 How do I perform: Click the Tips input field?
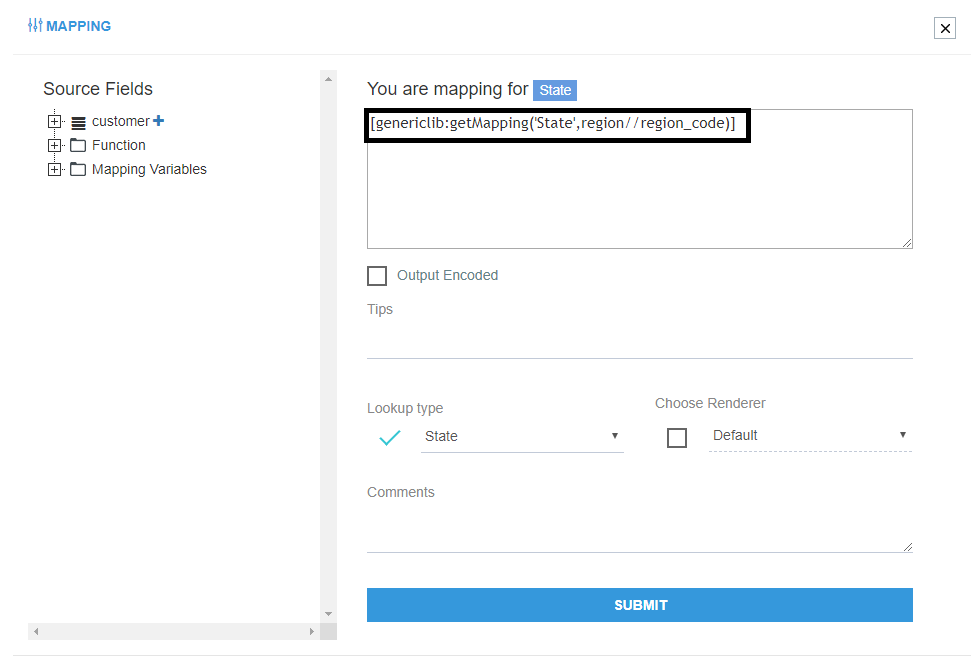pyautogui.click(x=639, y=341)
